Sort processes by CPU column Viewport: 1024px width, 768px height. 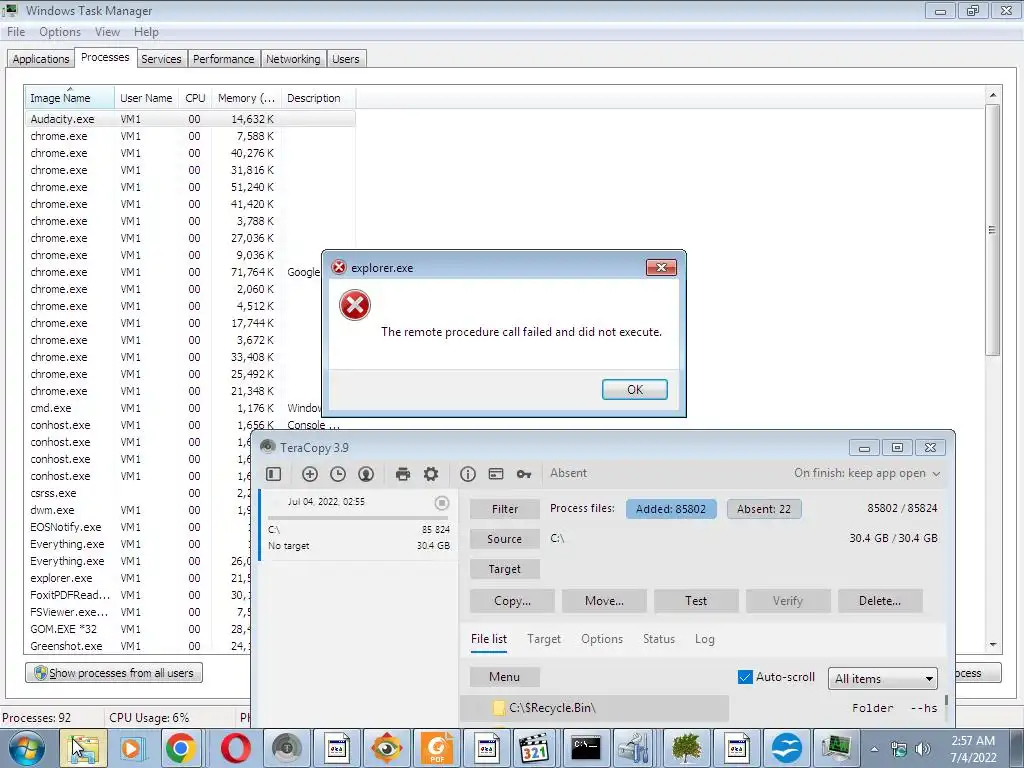195,98
